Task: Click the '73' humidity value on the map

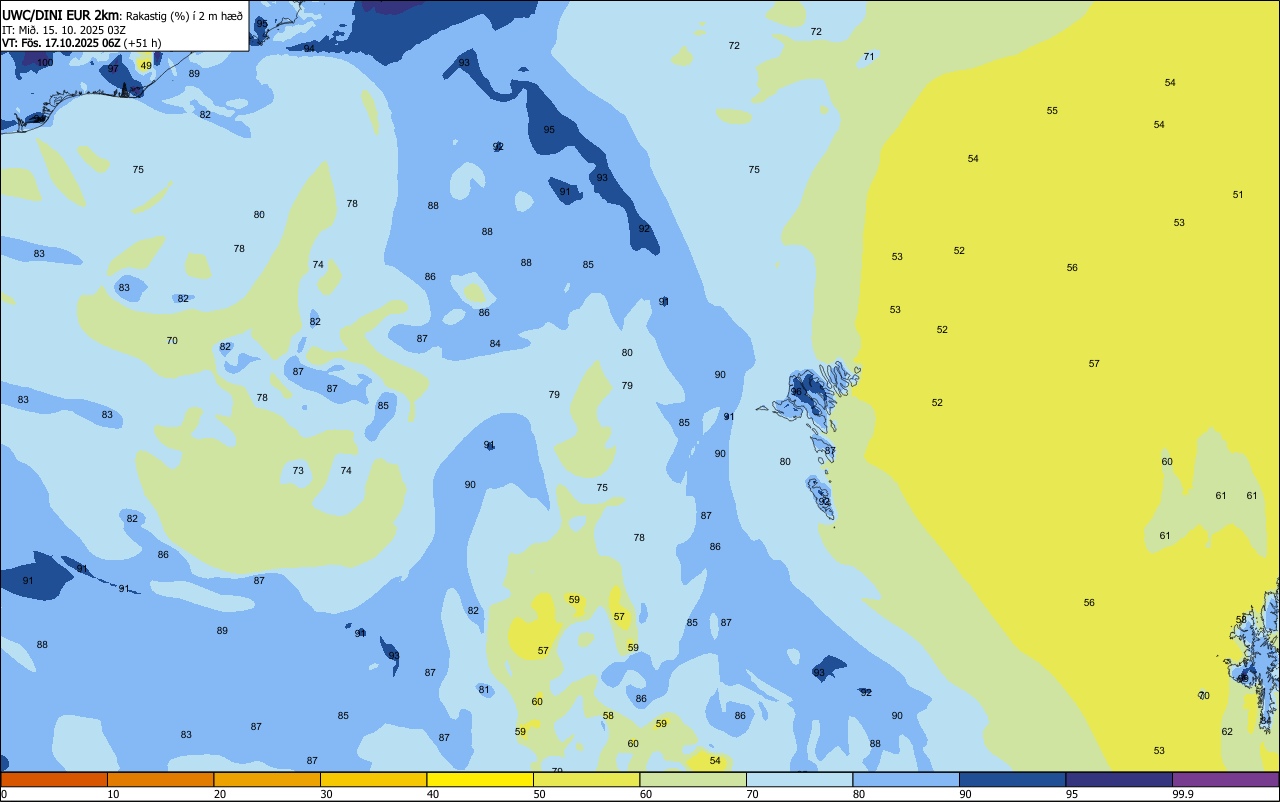Action: pyautogui.click(x=298, y=471)
